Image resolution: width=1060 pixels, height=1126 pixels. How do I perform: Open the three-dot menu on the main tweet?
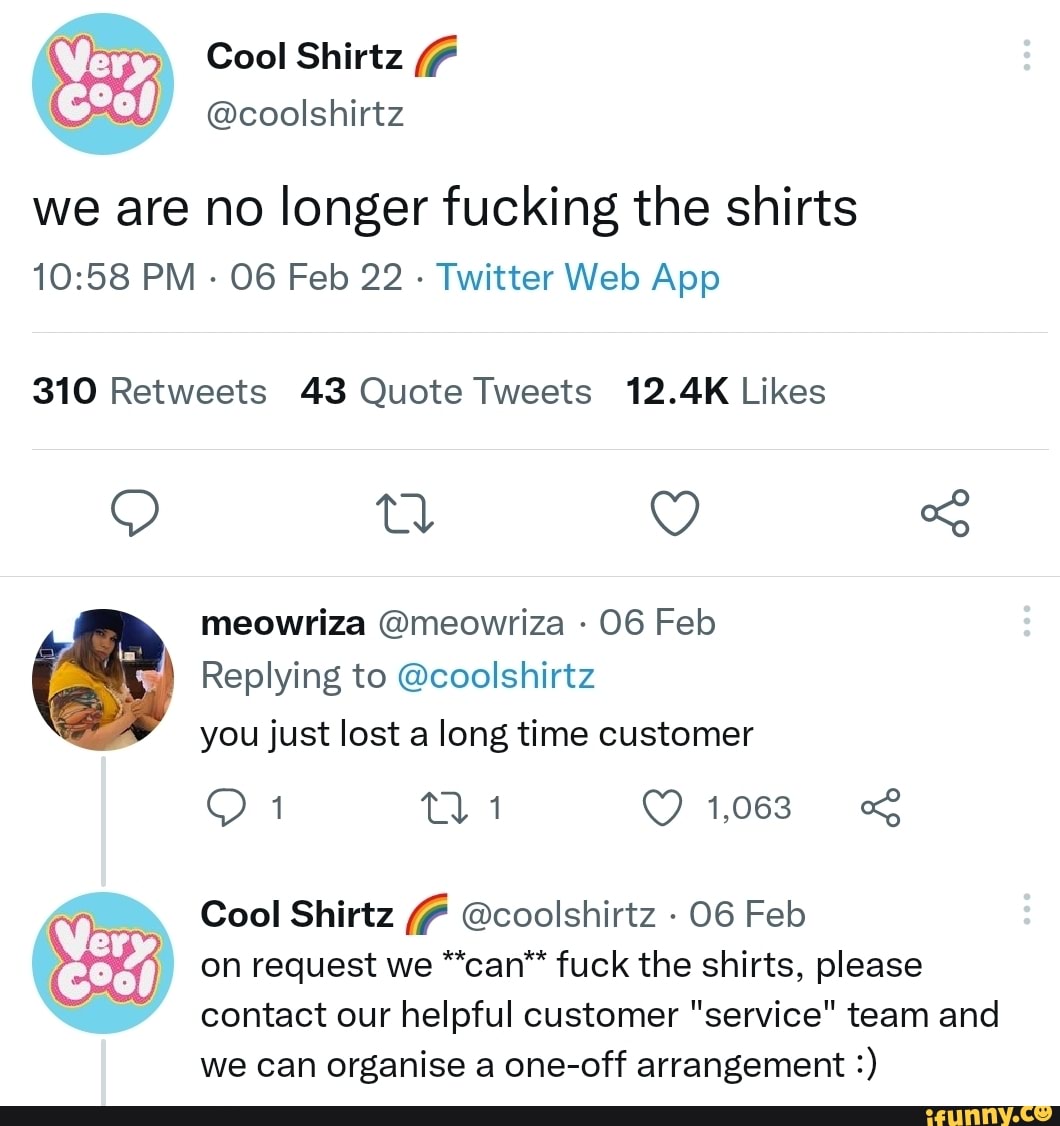[1026, 57]
